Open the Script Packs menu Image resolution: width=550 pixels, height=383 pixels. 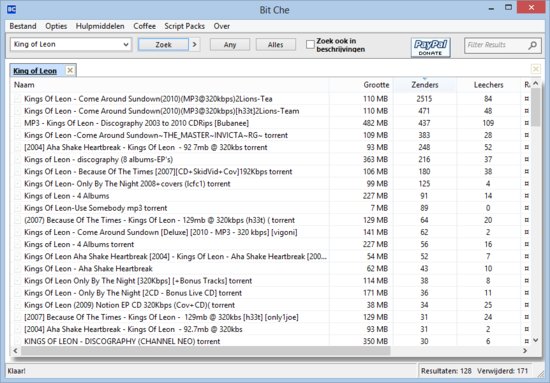[185, 26]
